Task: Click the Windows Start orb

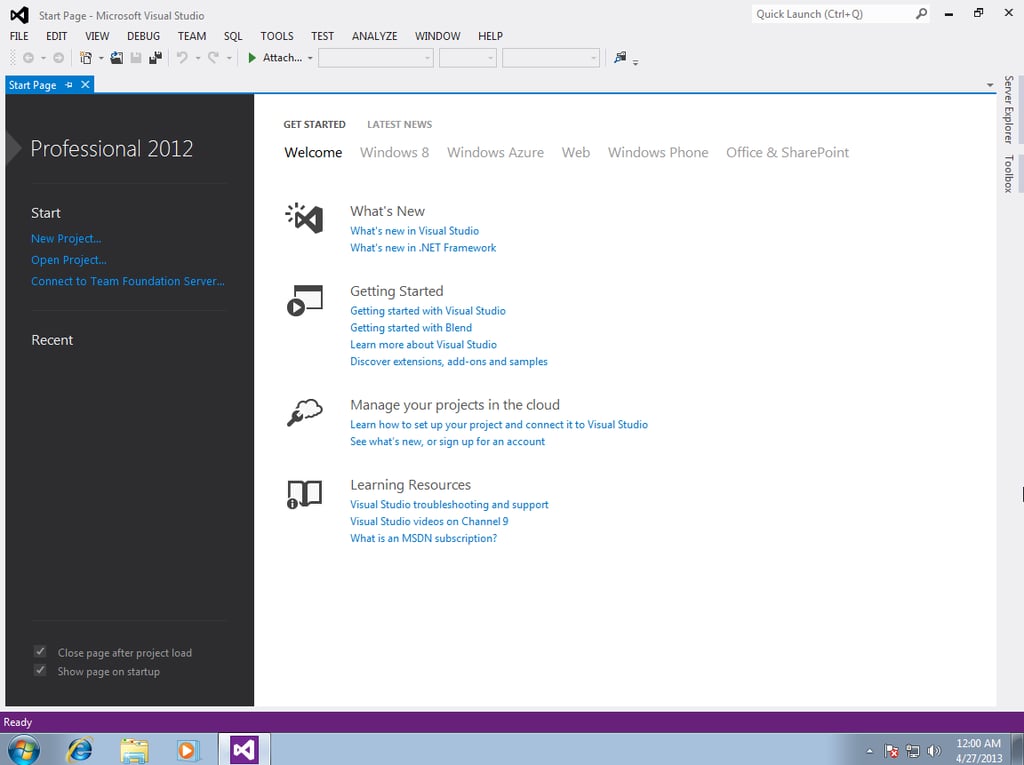Action: [23, 750]
